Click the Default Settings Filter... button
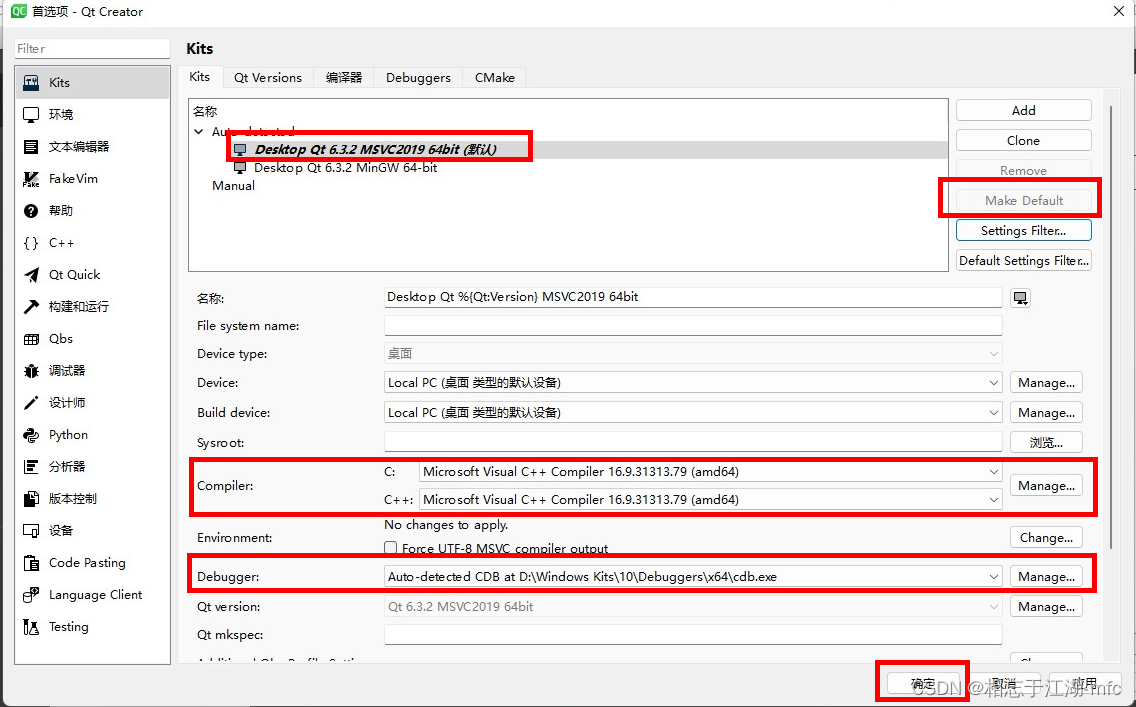This screenshot has width=1136, height=707. coord(1024,260)
